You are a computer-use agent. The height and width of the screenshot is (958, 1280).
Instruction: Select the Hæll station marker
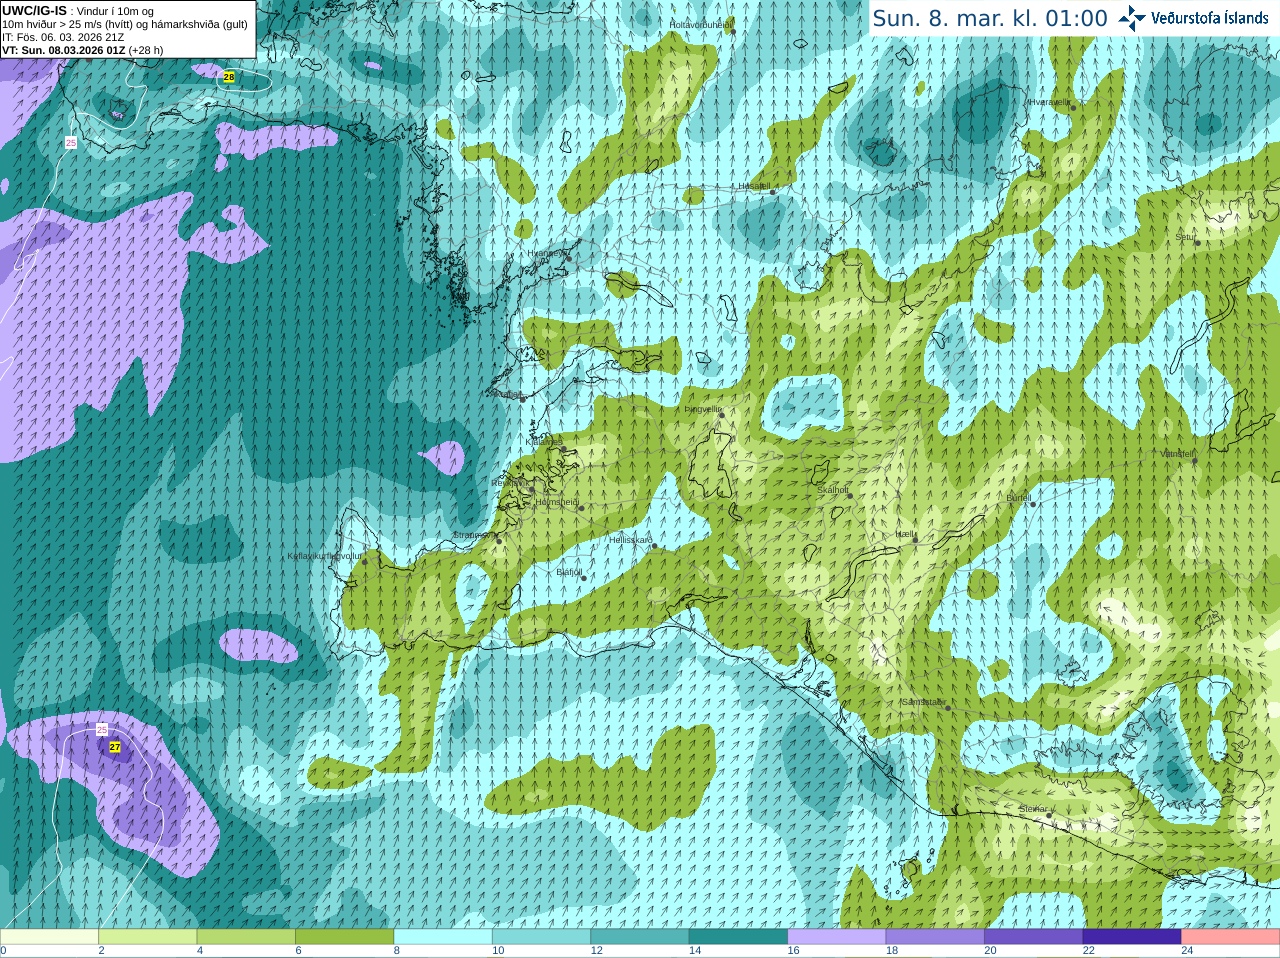[x=915, y=540]
